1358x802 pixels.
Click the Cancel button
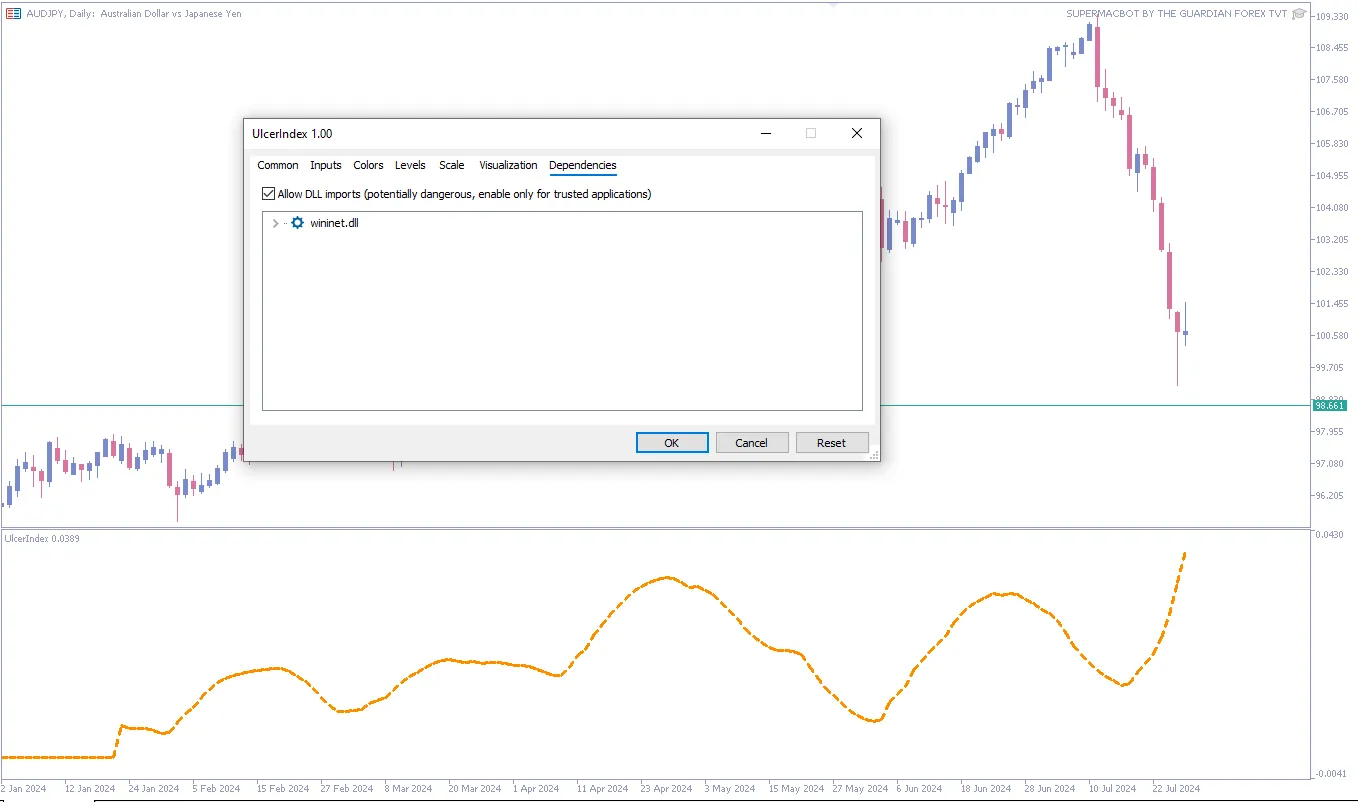[752, 443]
